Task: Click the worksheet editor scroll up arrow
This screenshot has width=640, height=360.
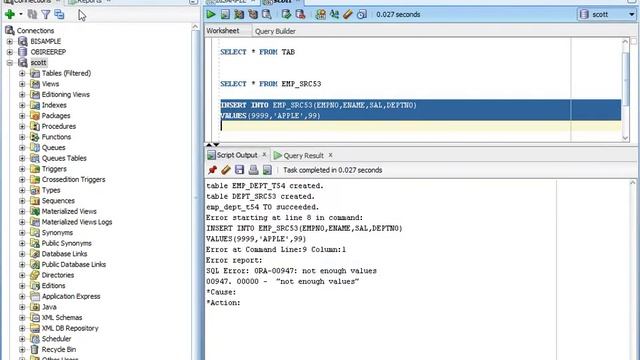Action: pos(625,42)
